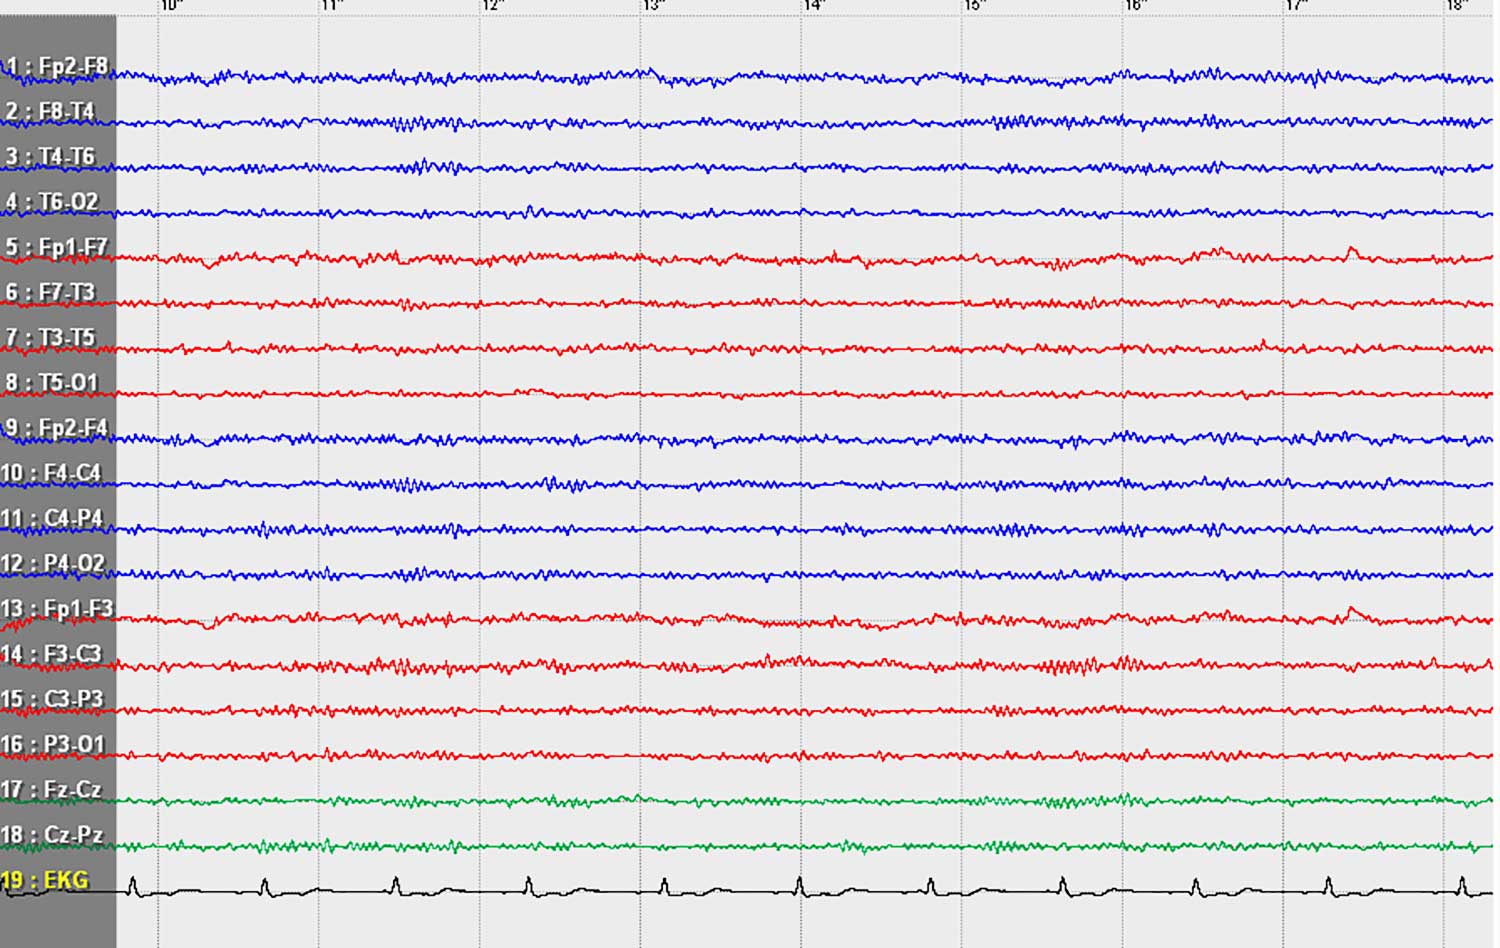Select the P4-O2 channel label
Viewport: 1500px width, 948px height.
tap(53, 563)
